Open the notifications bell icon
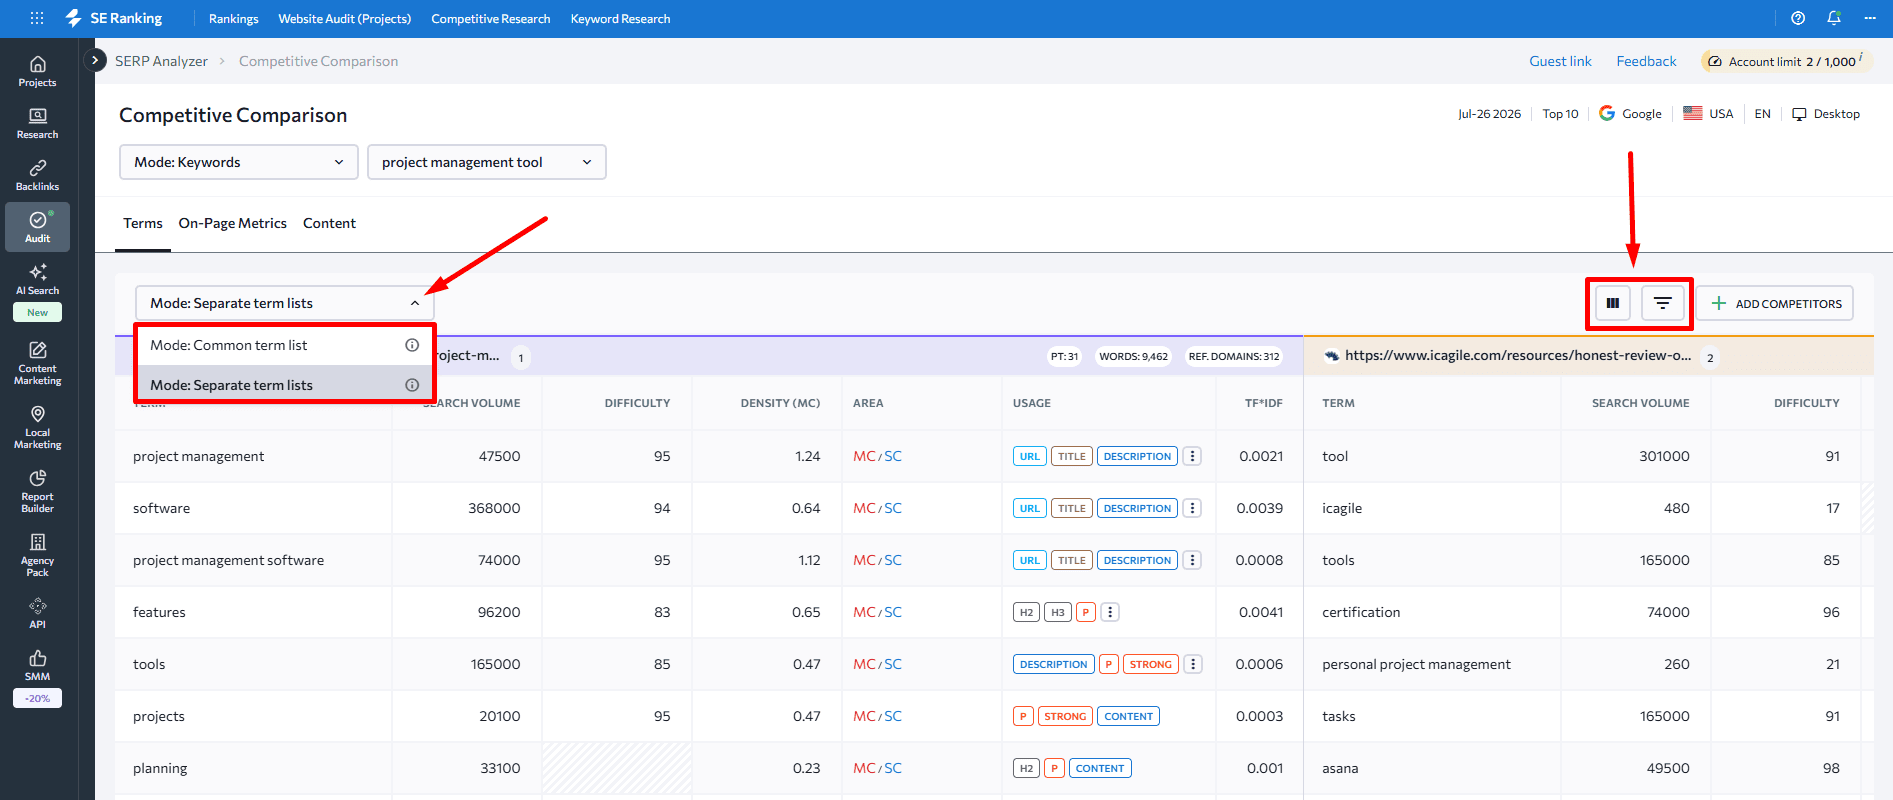Viewport: 1893px width, 800px height. (x=1834, y=18)
